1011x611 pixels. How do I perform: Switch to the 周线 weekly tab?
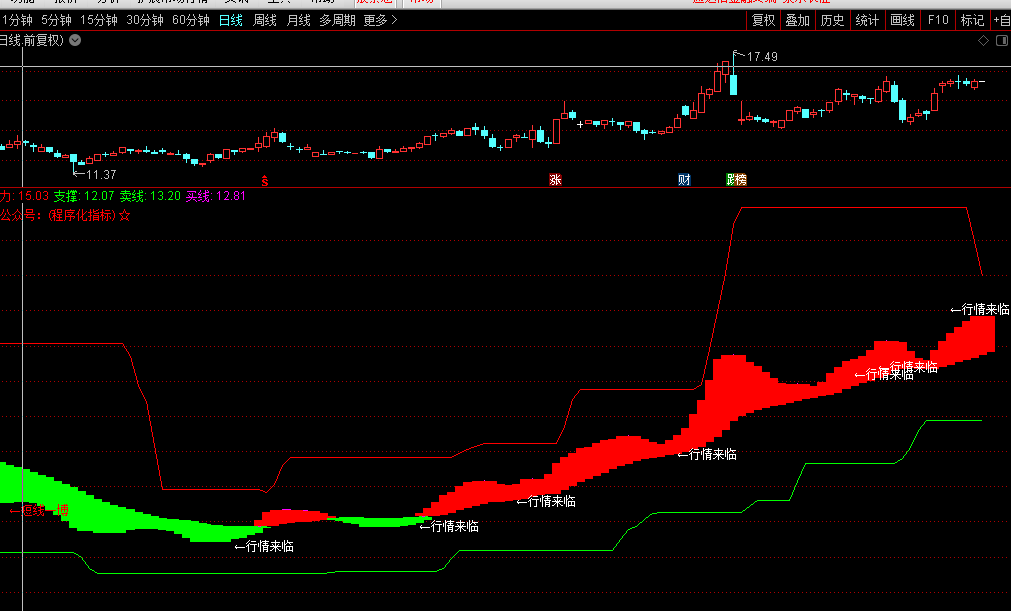[x=265, y=20]
